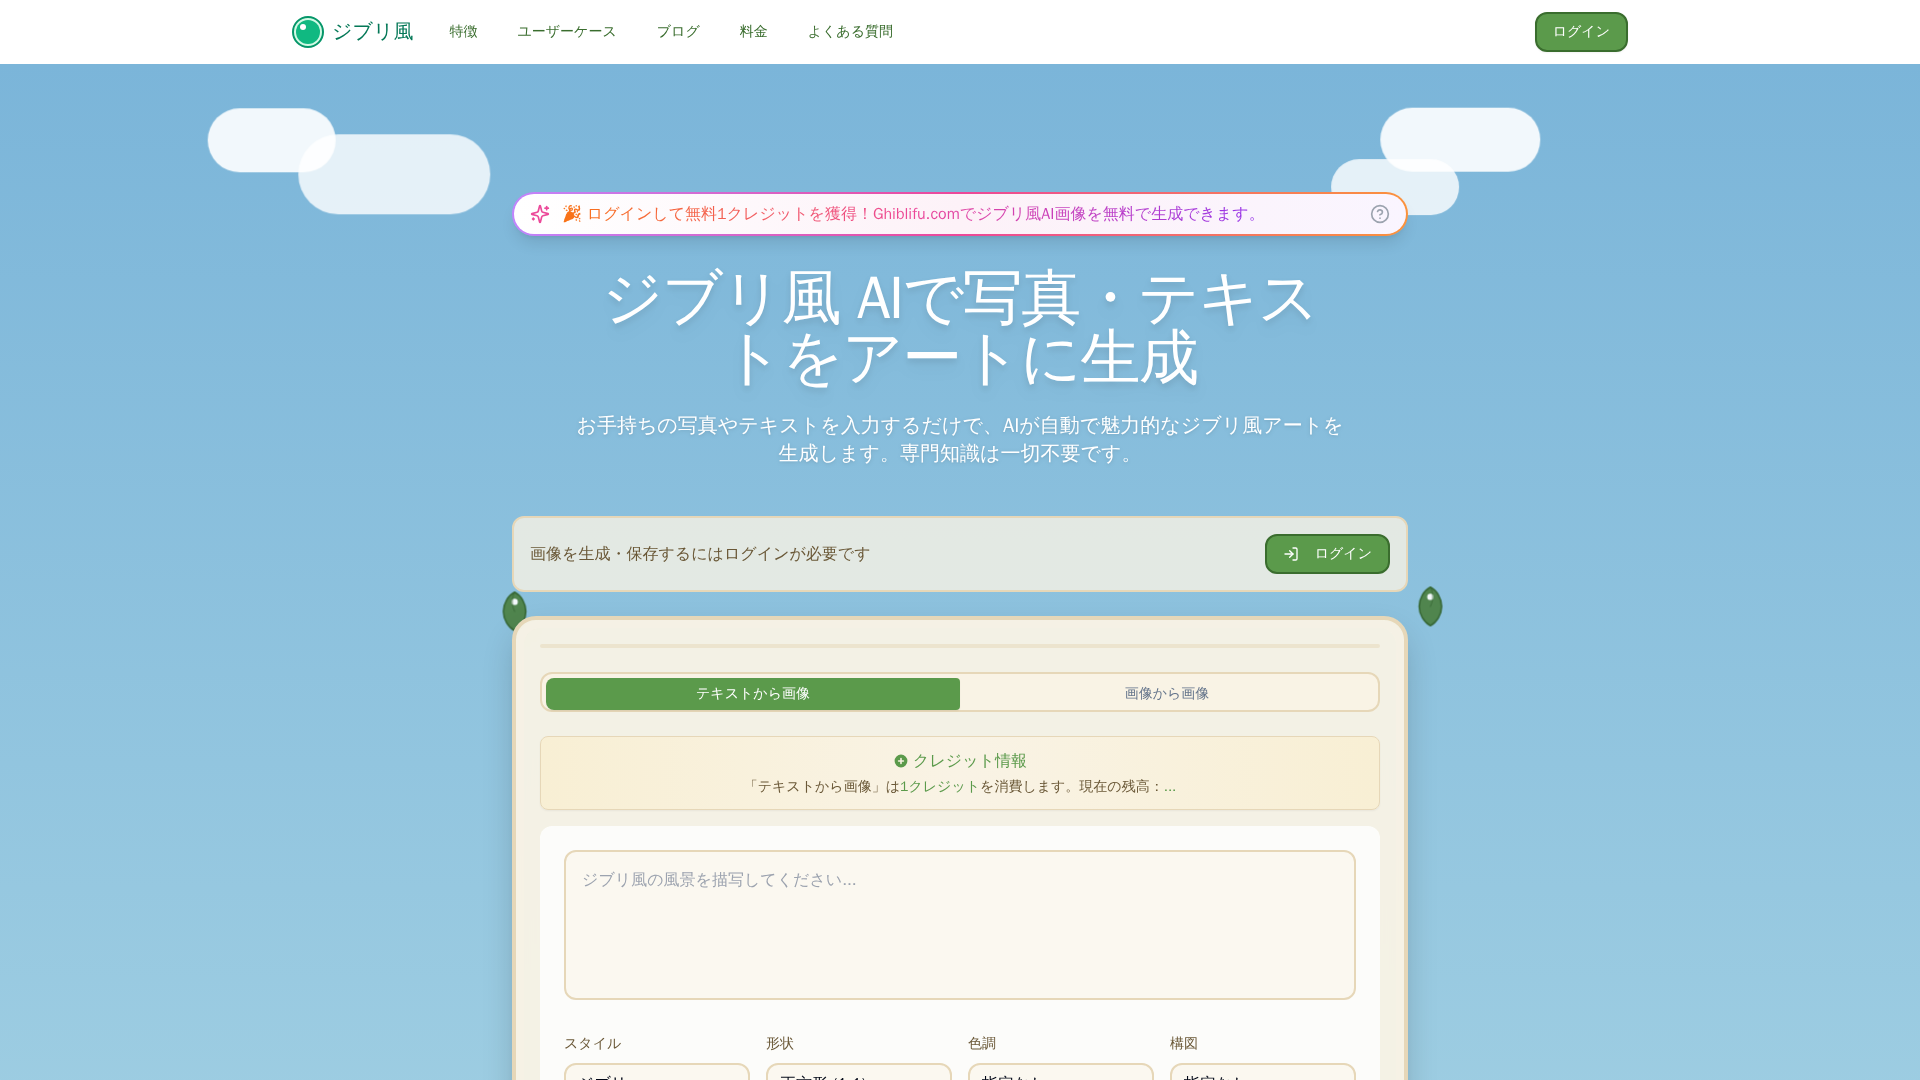Open 特徴 in navigation menu
1920x1080 pixels.
[463, 32]
